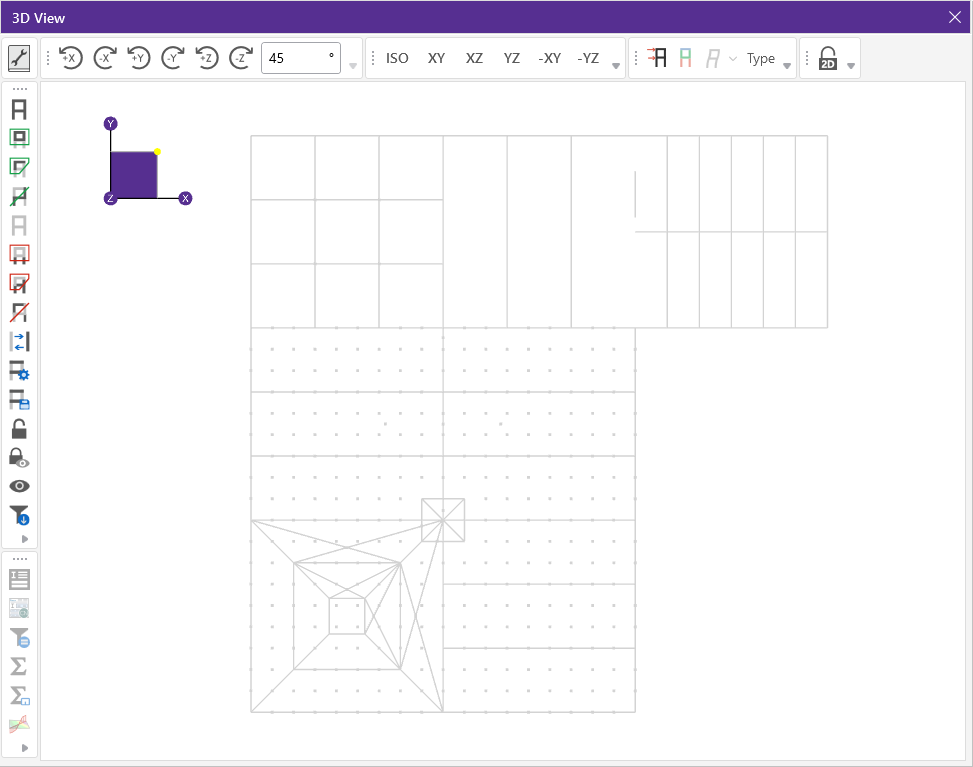The height and width of the screenshot is (767, 973).
Task: Rotate view about negative Z axis
Action: pos(241,58)
